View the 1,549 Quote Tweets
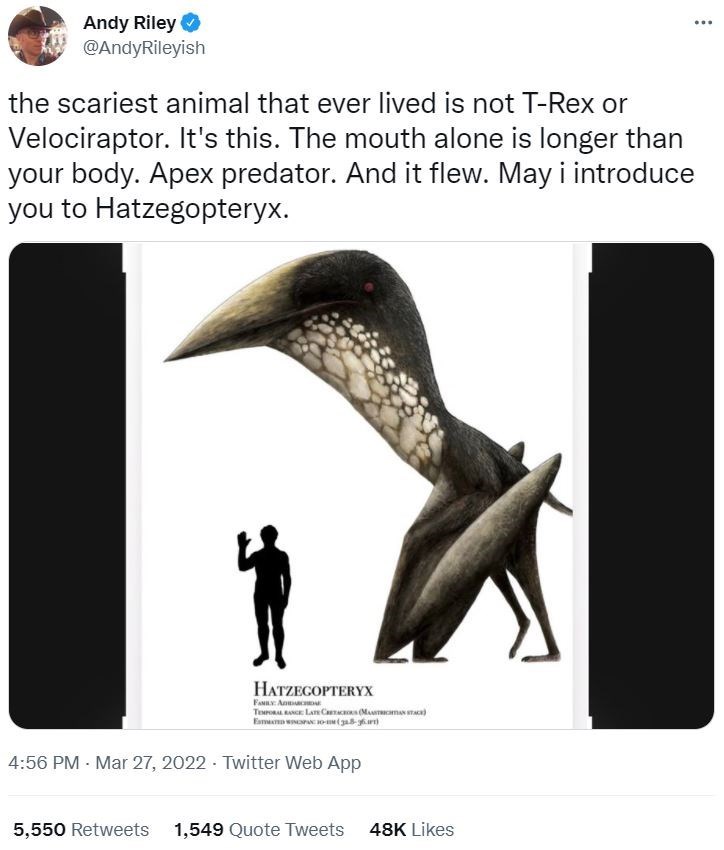 (258, 830)
